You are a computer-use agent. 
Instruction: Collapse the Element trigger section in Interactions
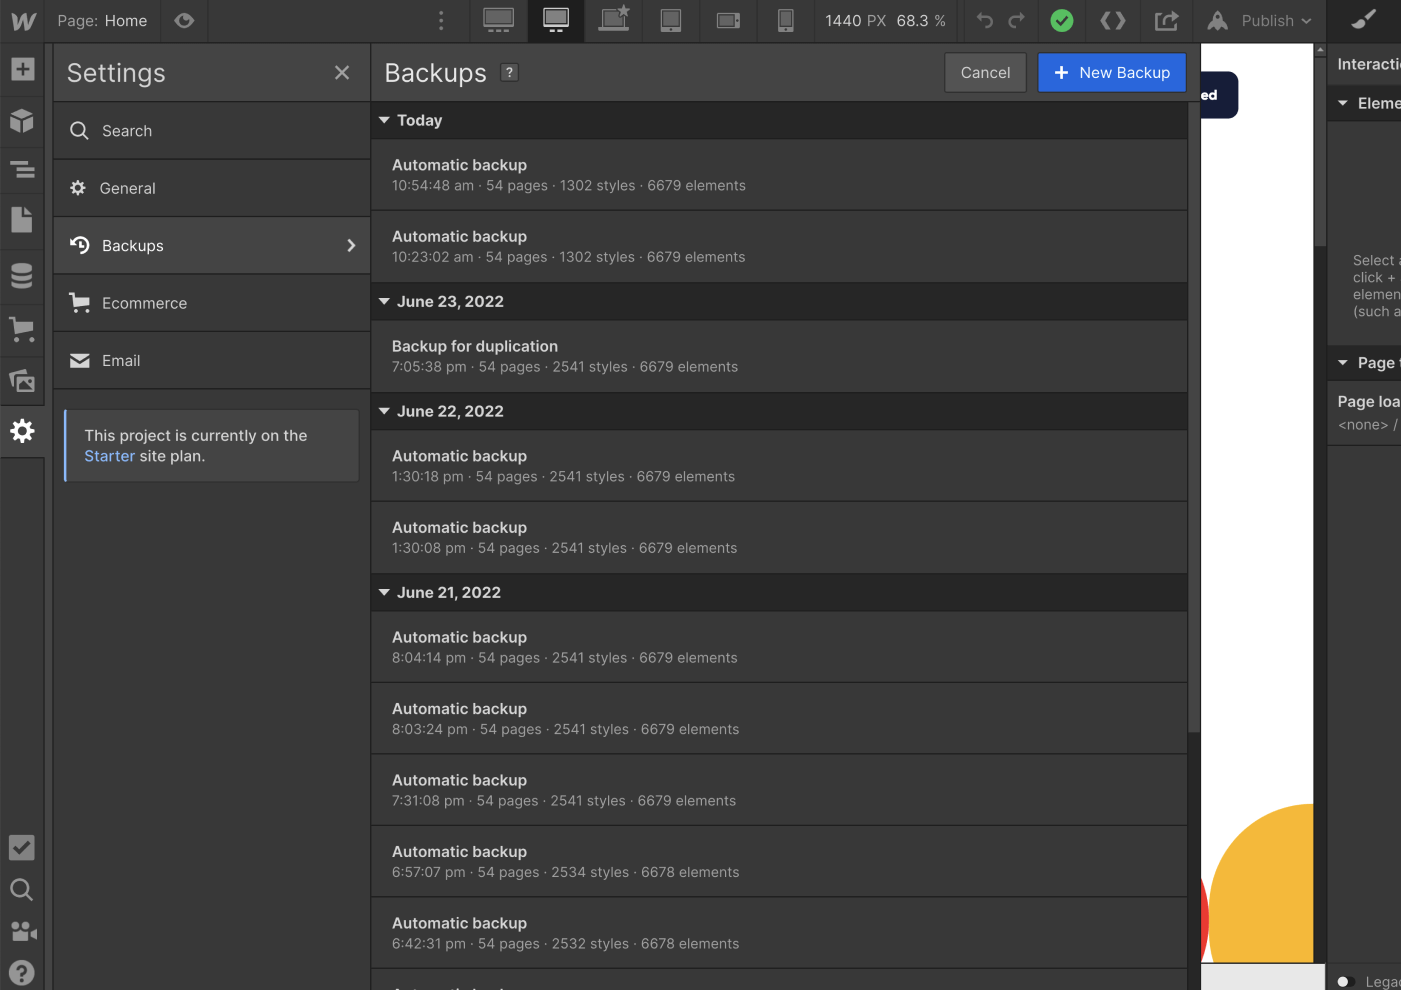(x=1342, y=102)
